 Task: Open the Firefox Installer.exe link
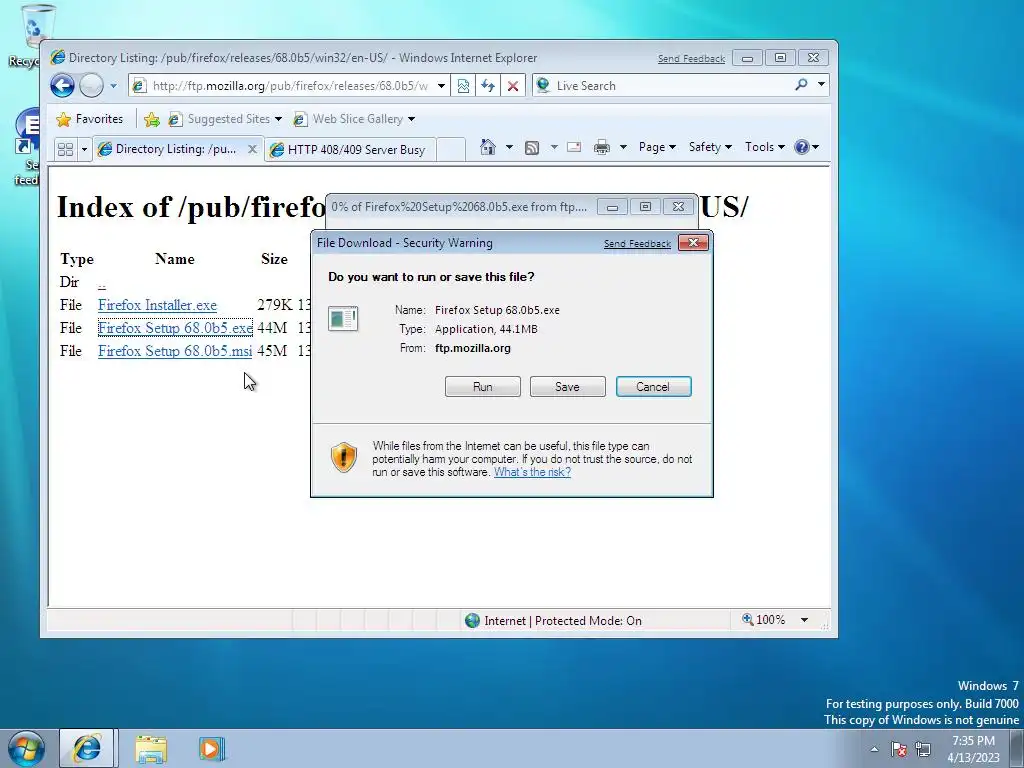157,305
